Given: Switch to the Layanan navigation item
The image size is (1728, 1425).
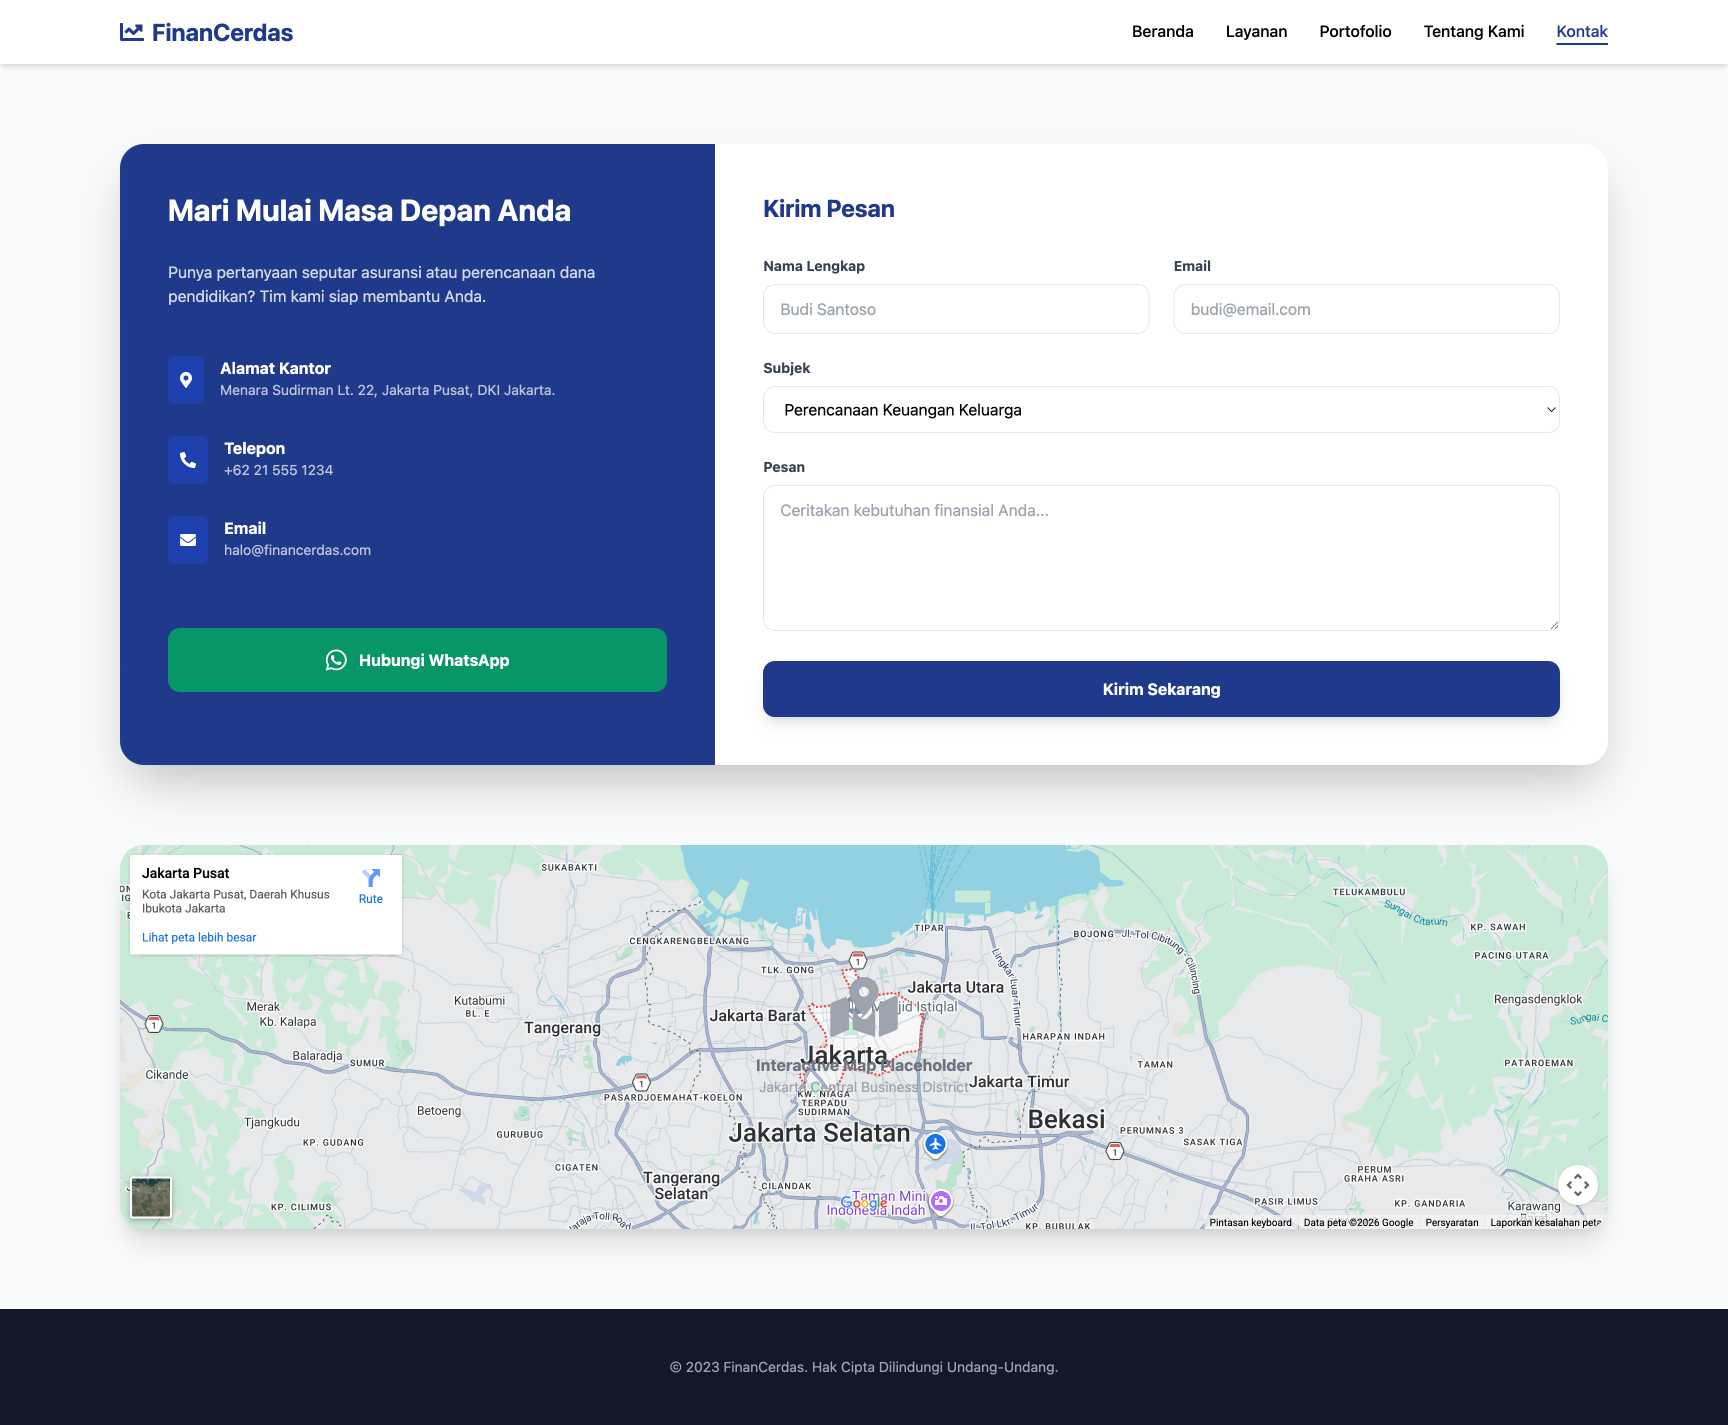Looking at the screenshot, I should pos(1256,31).
